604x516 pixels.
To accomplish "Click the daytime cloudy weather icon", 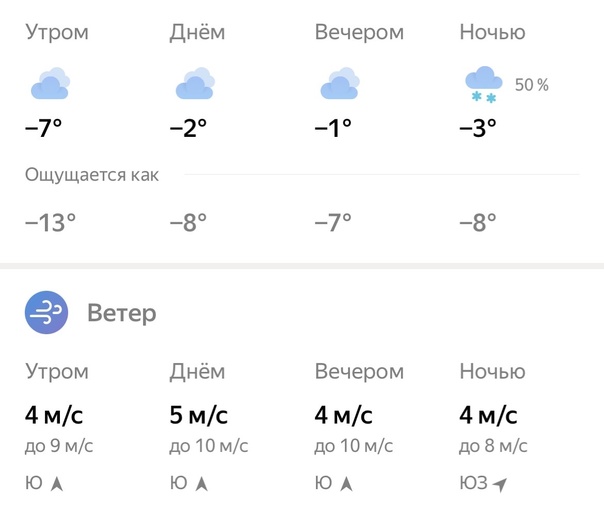I will (196, 84).
